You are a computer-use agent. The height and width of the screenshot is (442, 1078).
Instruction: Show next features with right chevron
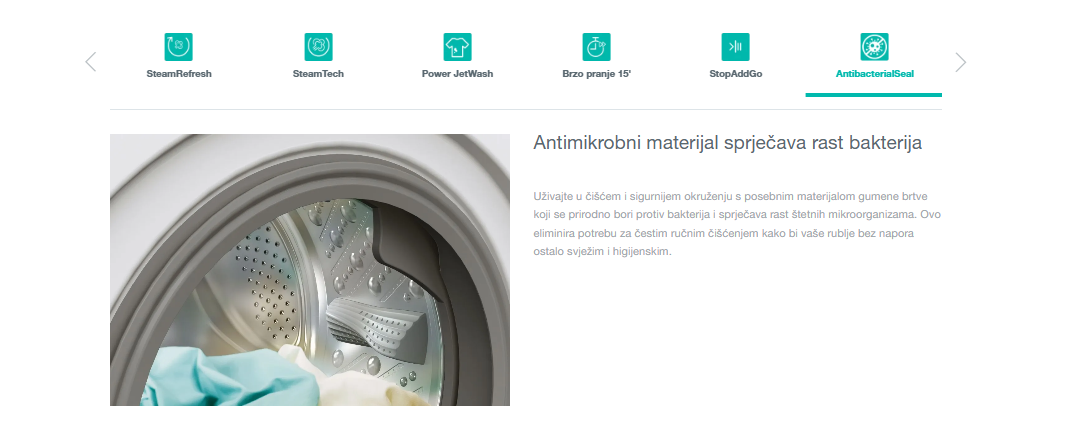click(x=960, y=63)
